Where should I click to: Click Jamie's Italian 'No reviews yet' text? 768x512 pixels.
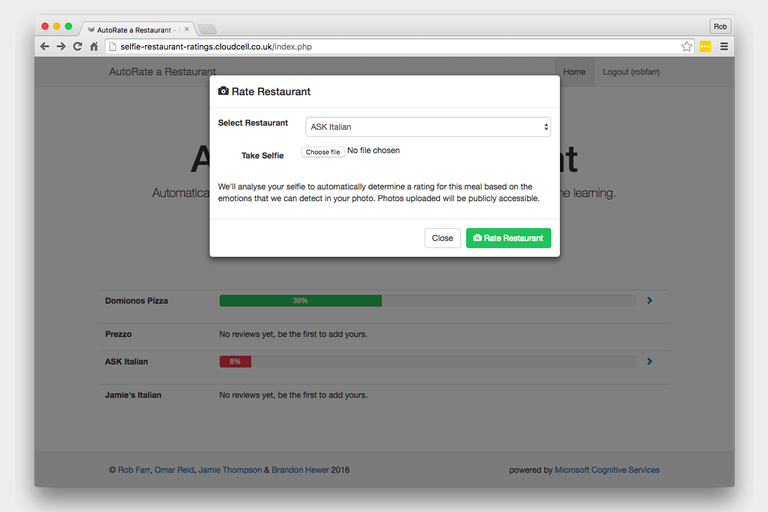tap(293, 395)
